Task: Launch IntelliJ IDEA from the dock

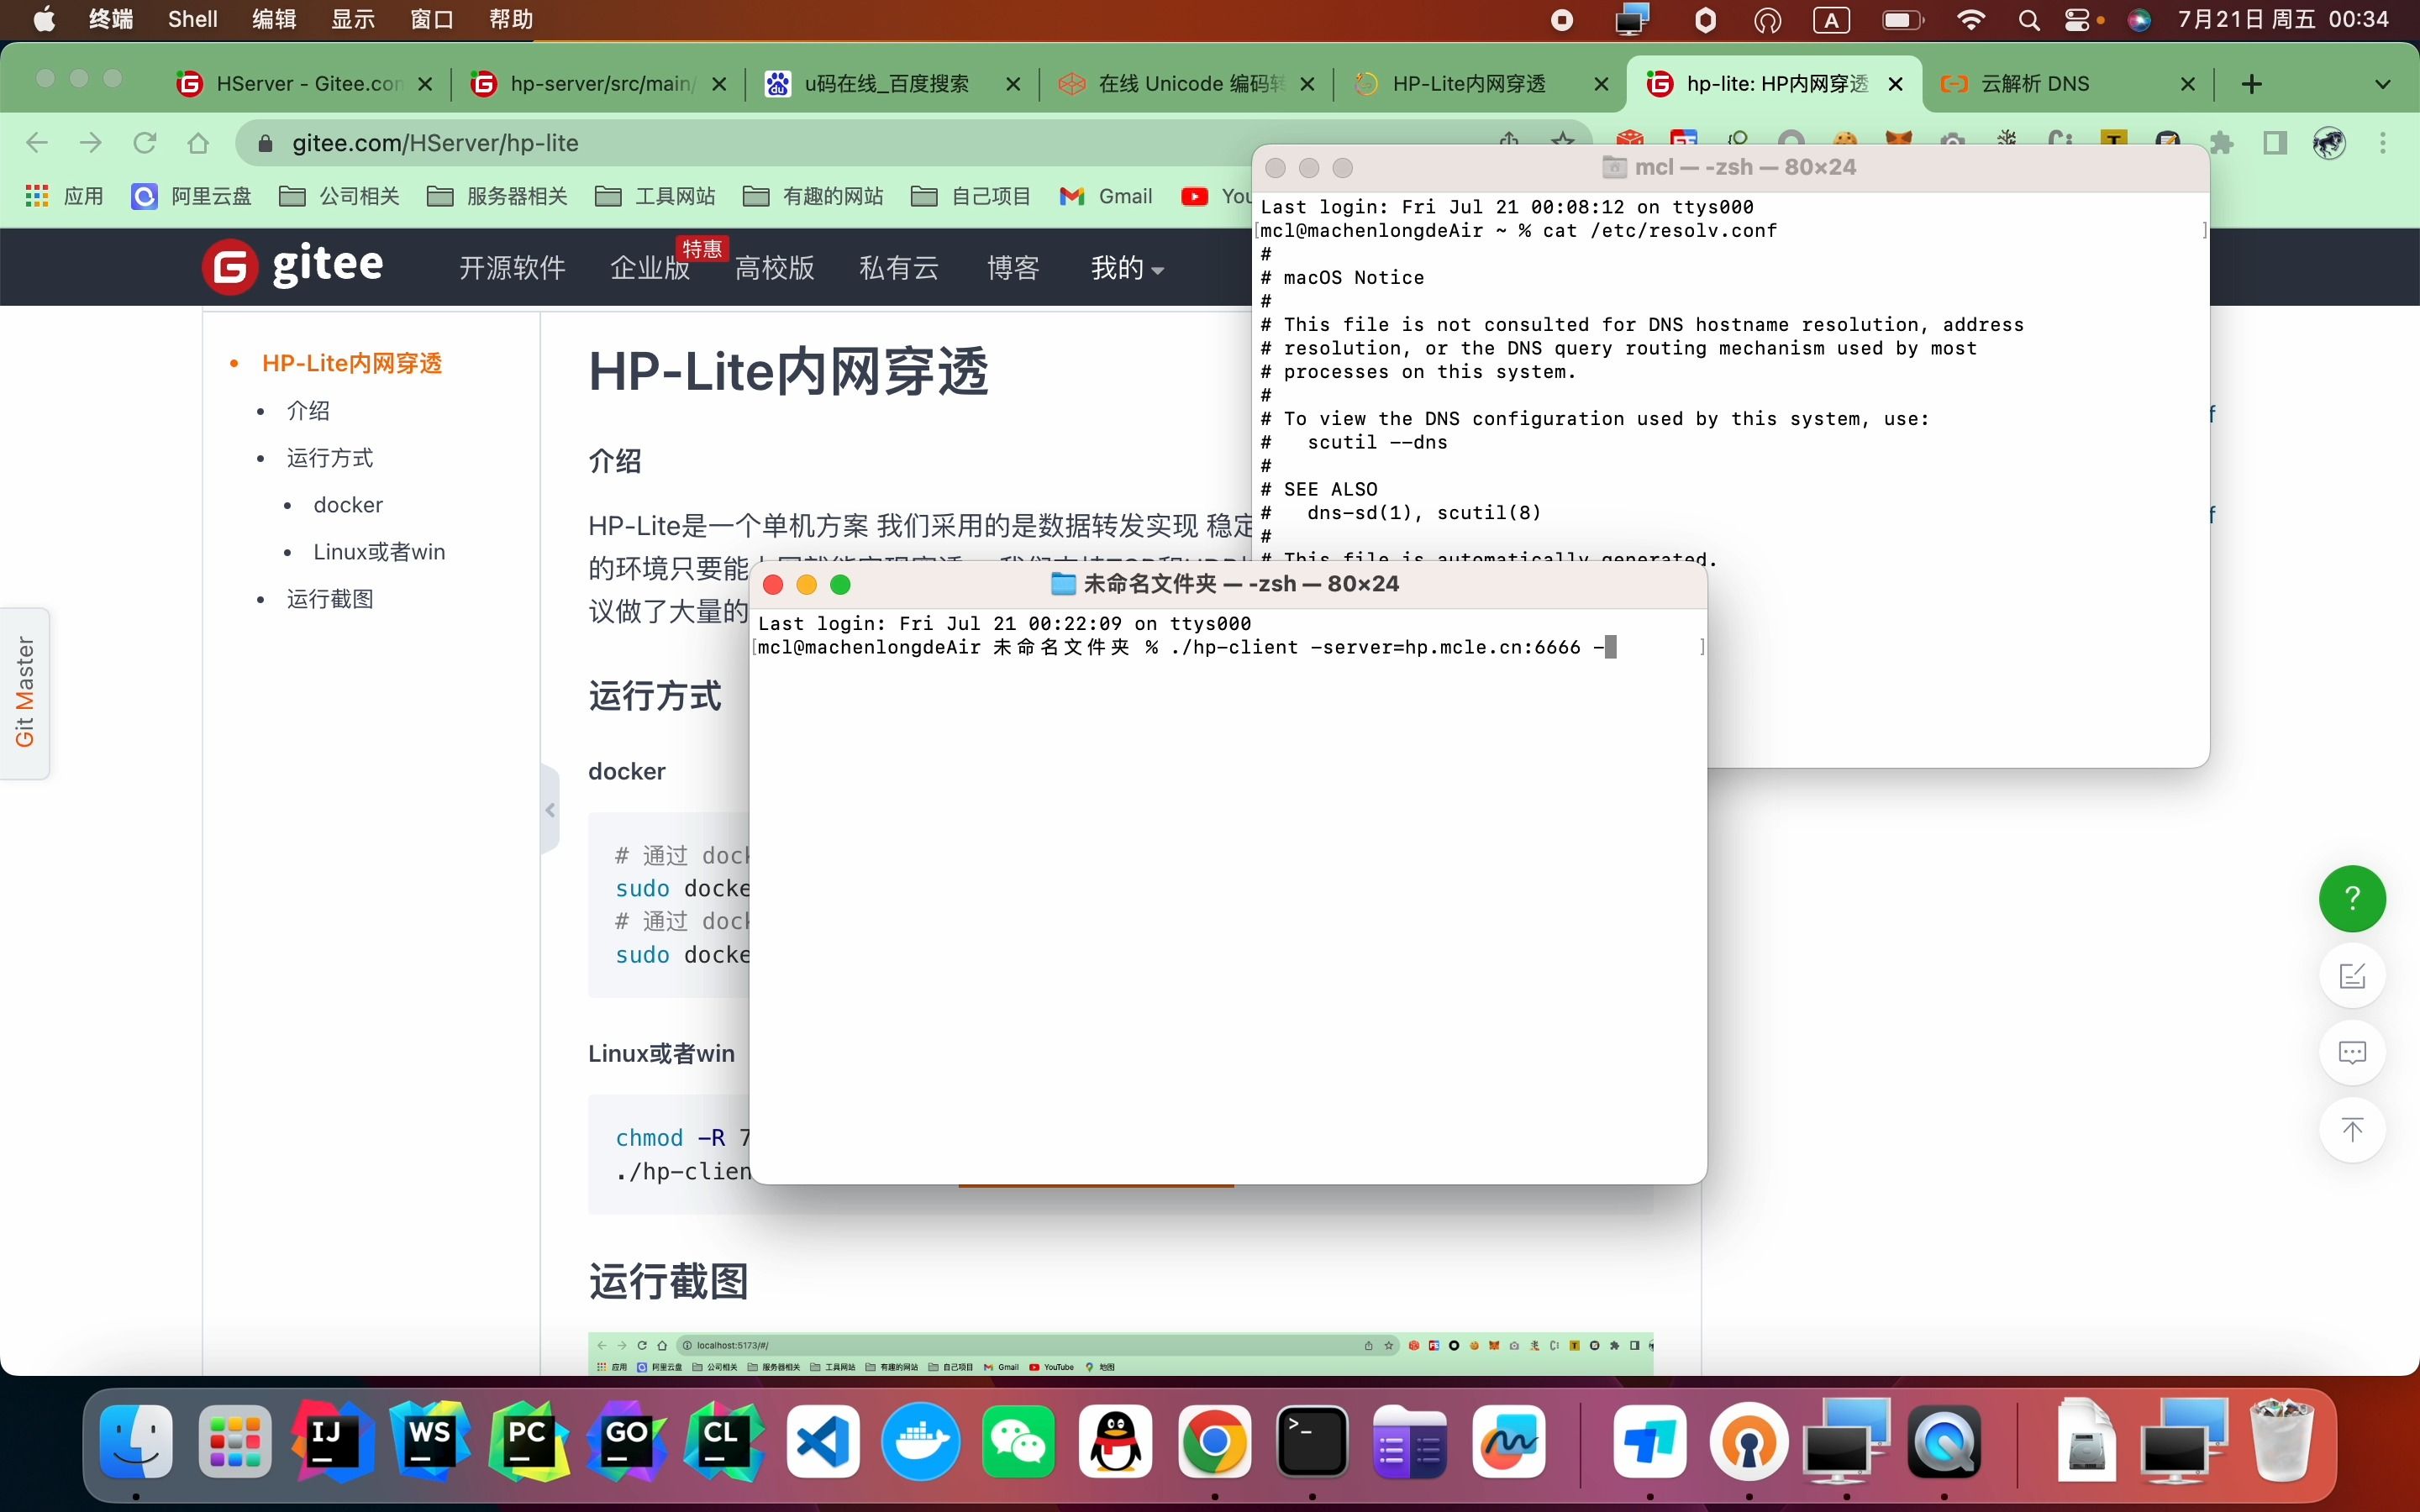Action: (x=333, y=1441)
